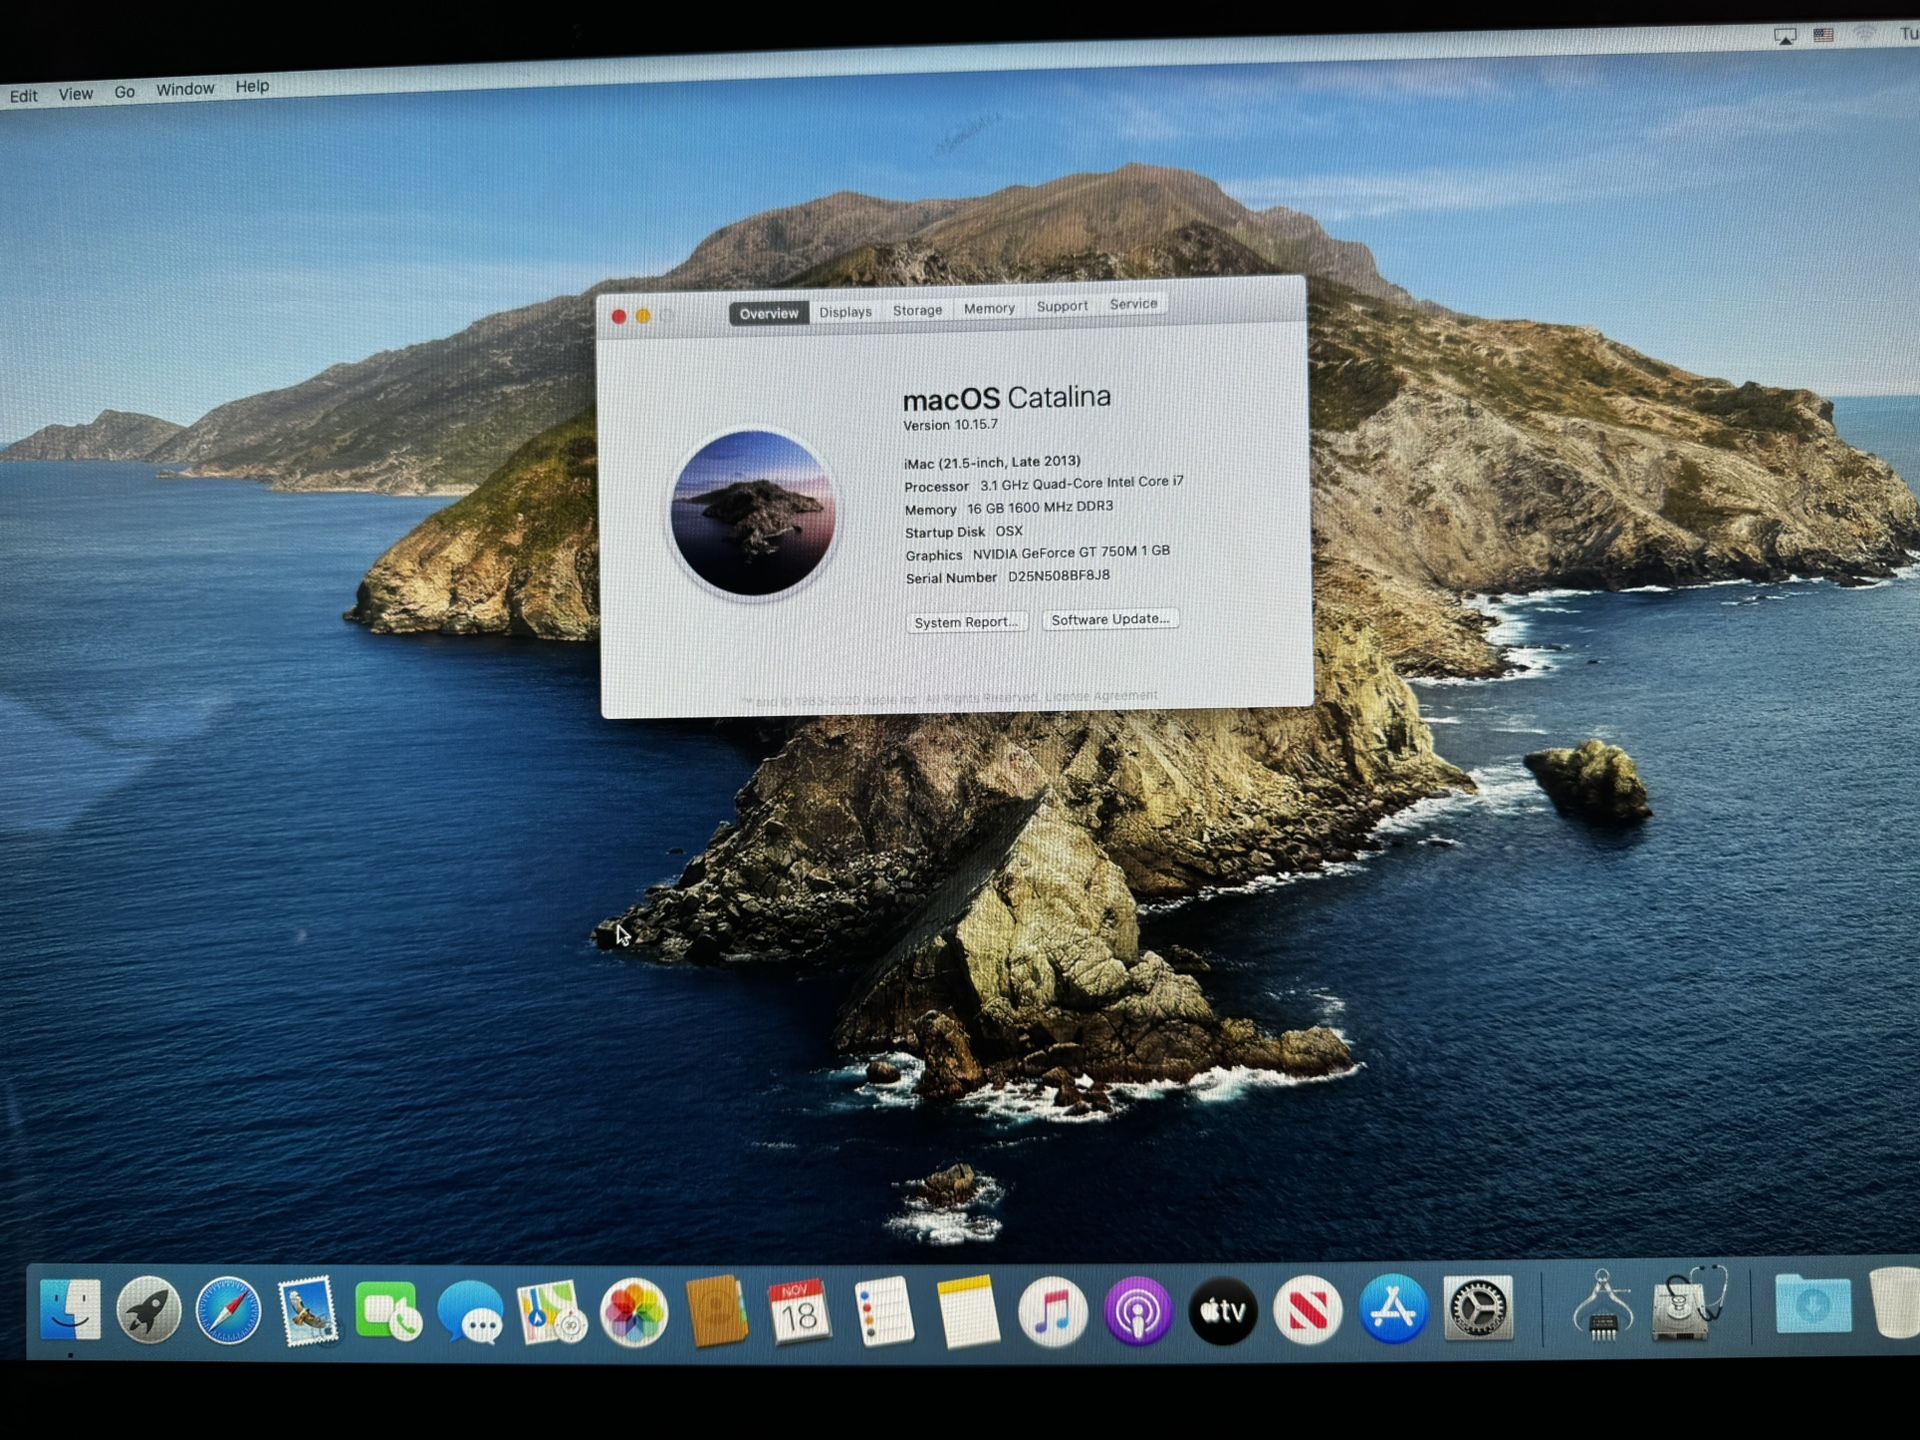Select the Displays tab
1920x1440 pixels.
[845, 311]
